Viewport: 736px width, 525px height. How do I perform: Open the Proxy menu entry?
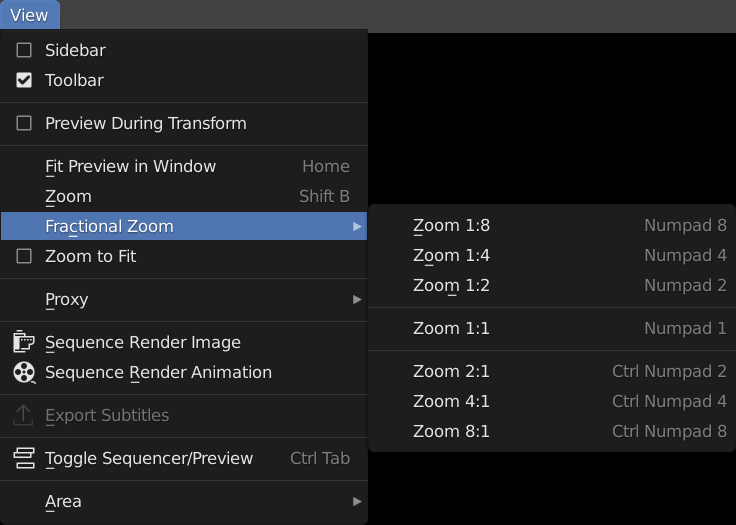coord(184,299)
